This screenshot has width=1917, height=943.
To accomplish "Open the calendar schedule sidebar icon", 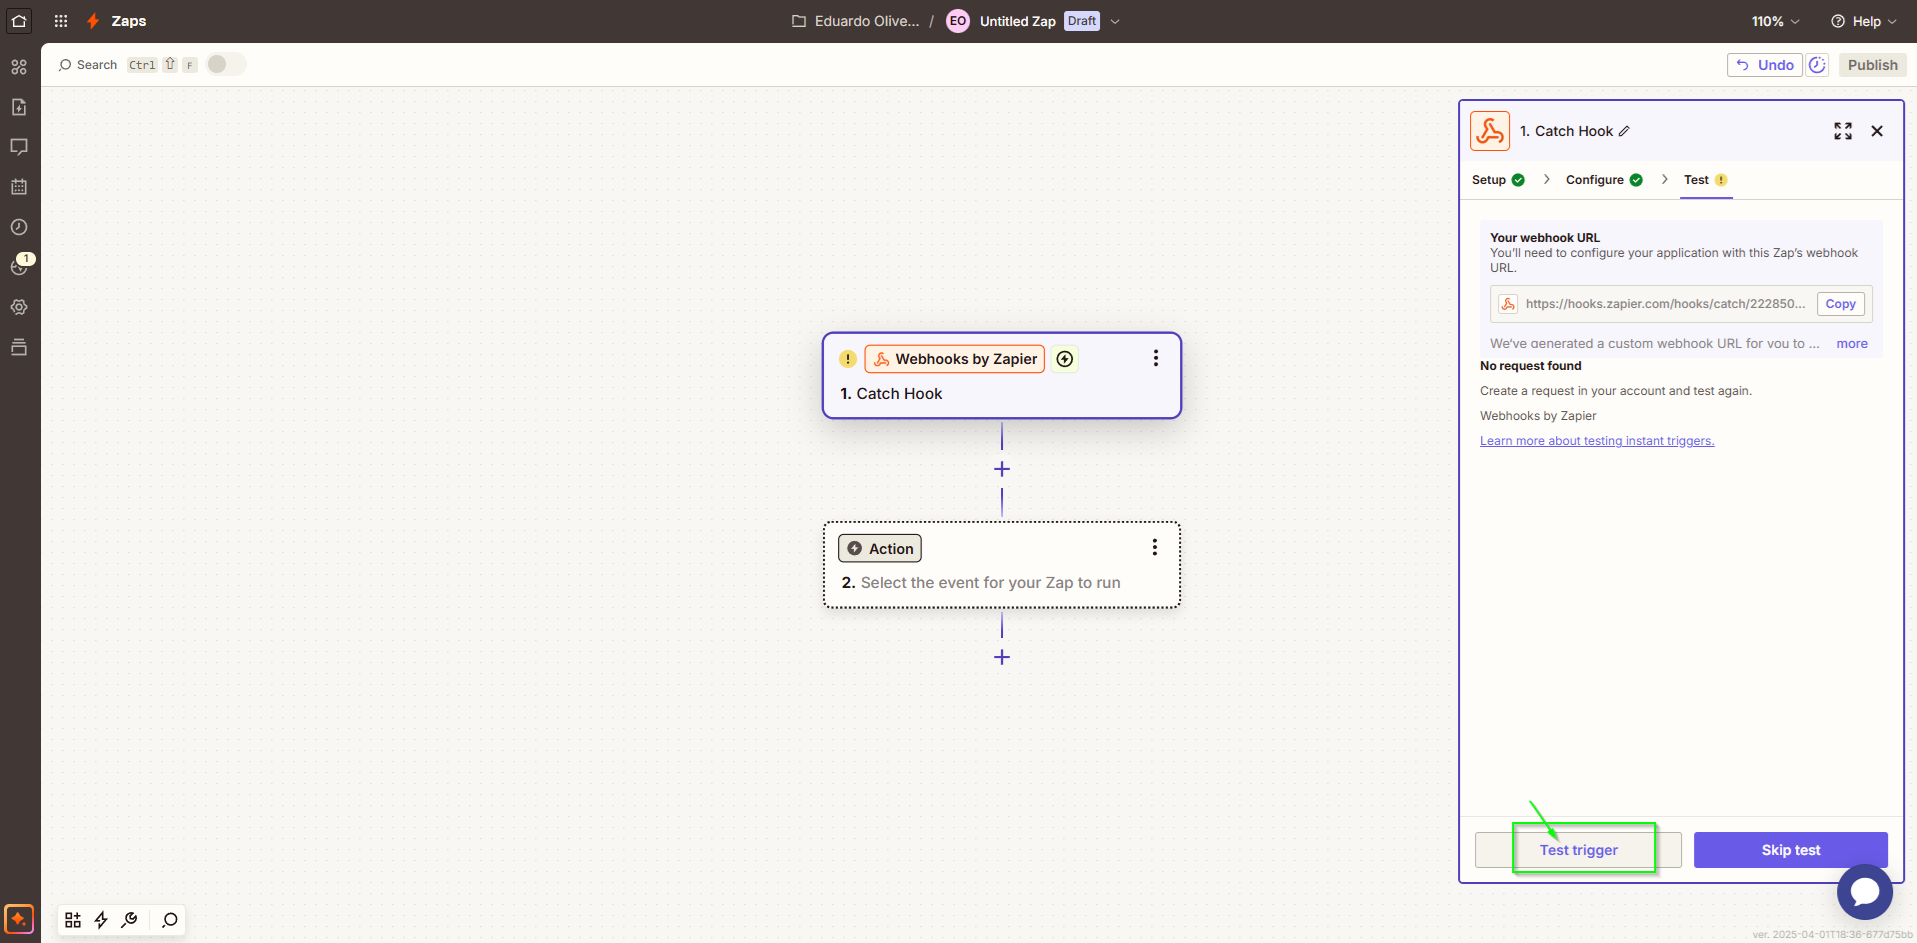I will tap(19, 187).
